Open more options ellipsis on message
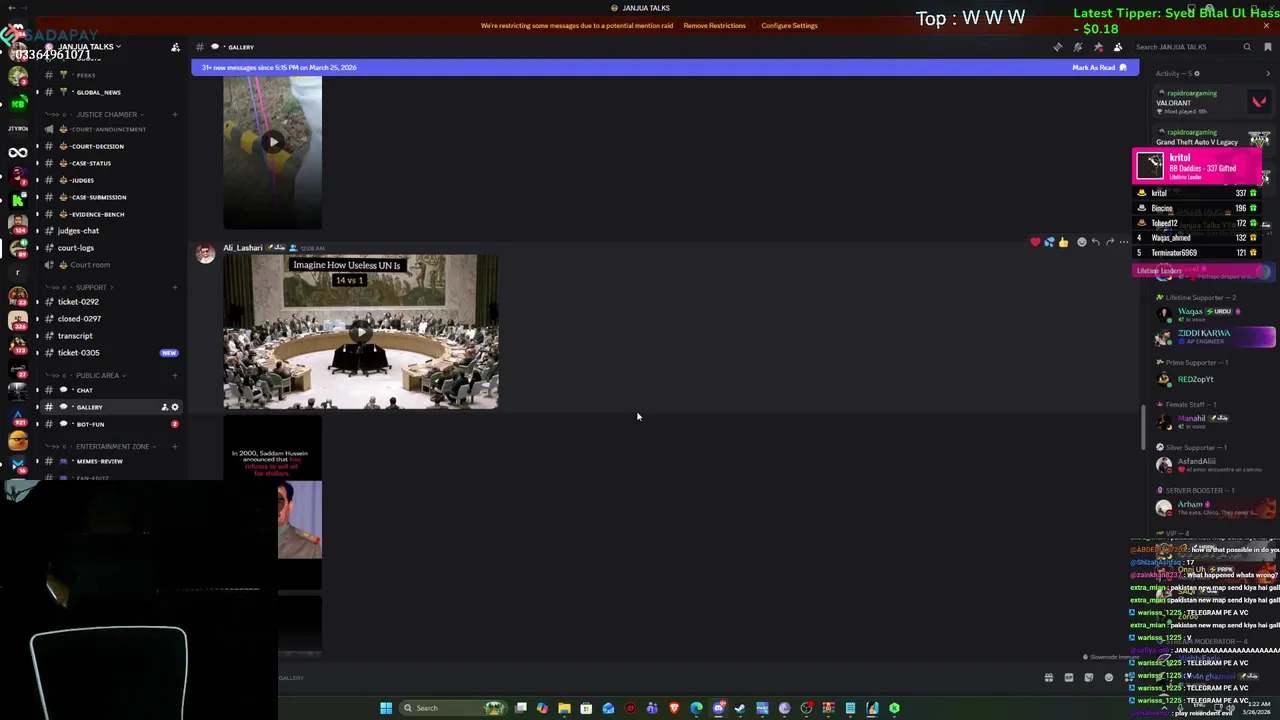 tap(1124, 242)
